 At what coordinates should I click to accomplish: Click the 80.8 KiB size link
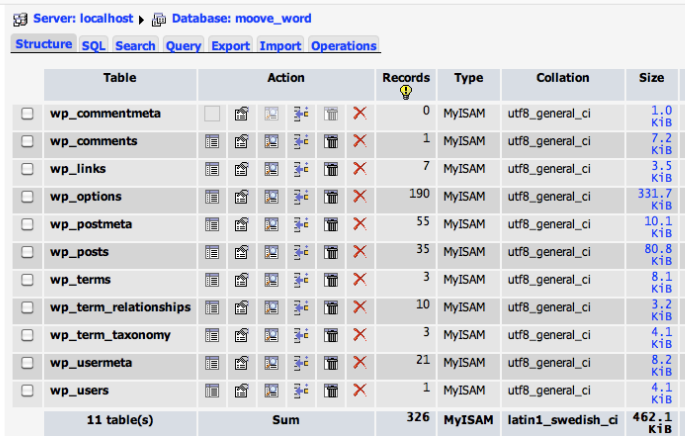658,255
